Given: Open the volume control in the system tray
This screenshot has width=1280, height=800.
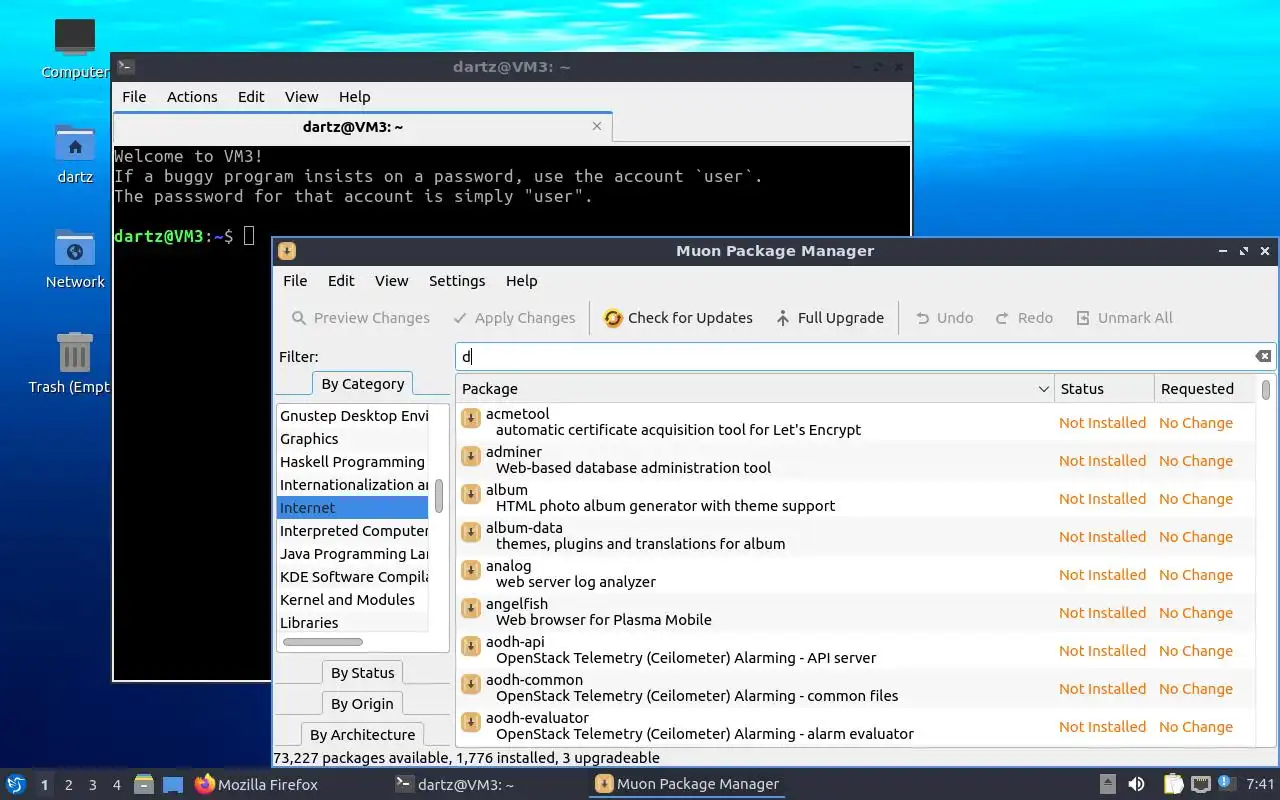Looking at the screenshot, I should click(1136, 784).
